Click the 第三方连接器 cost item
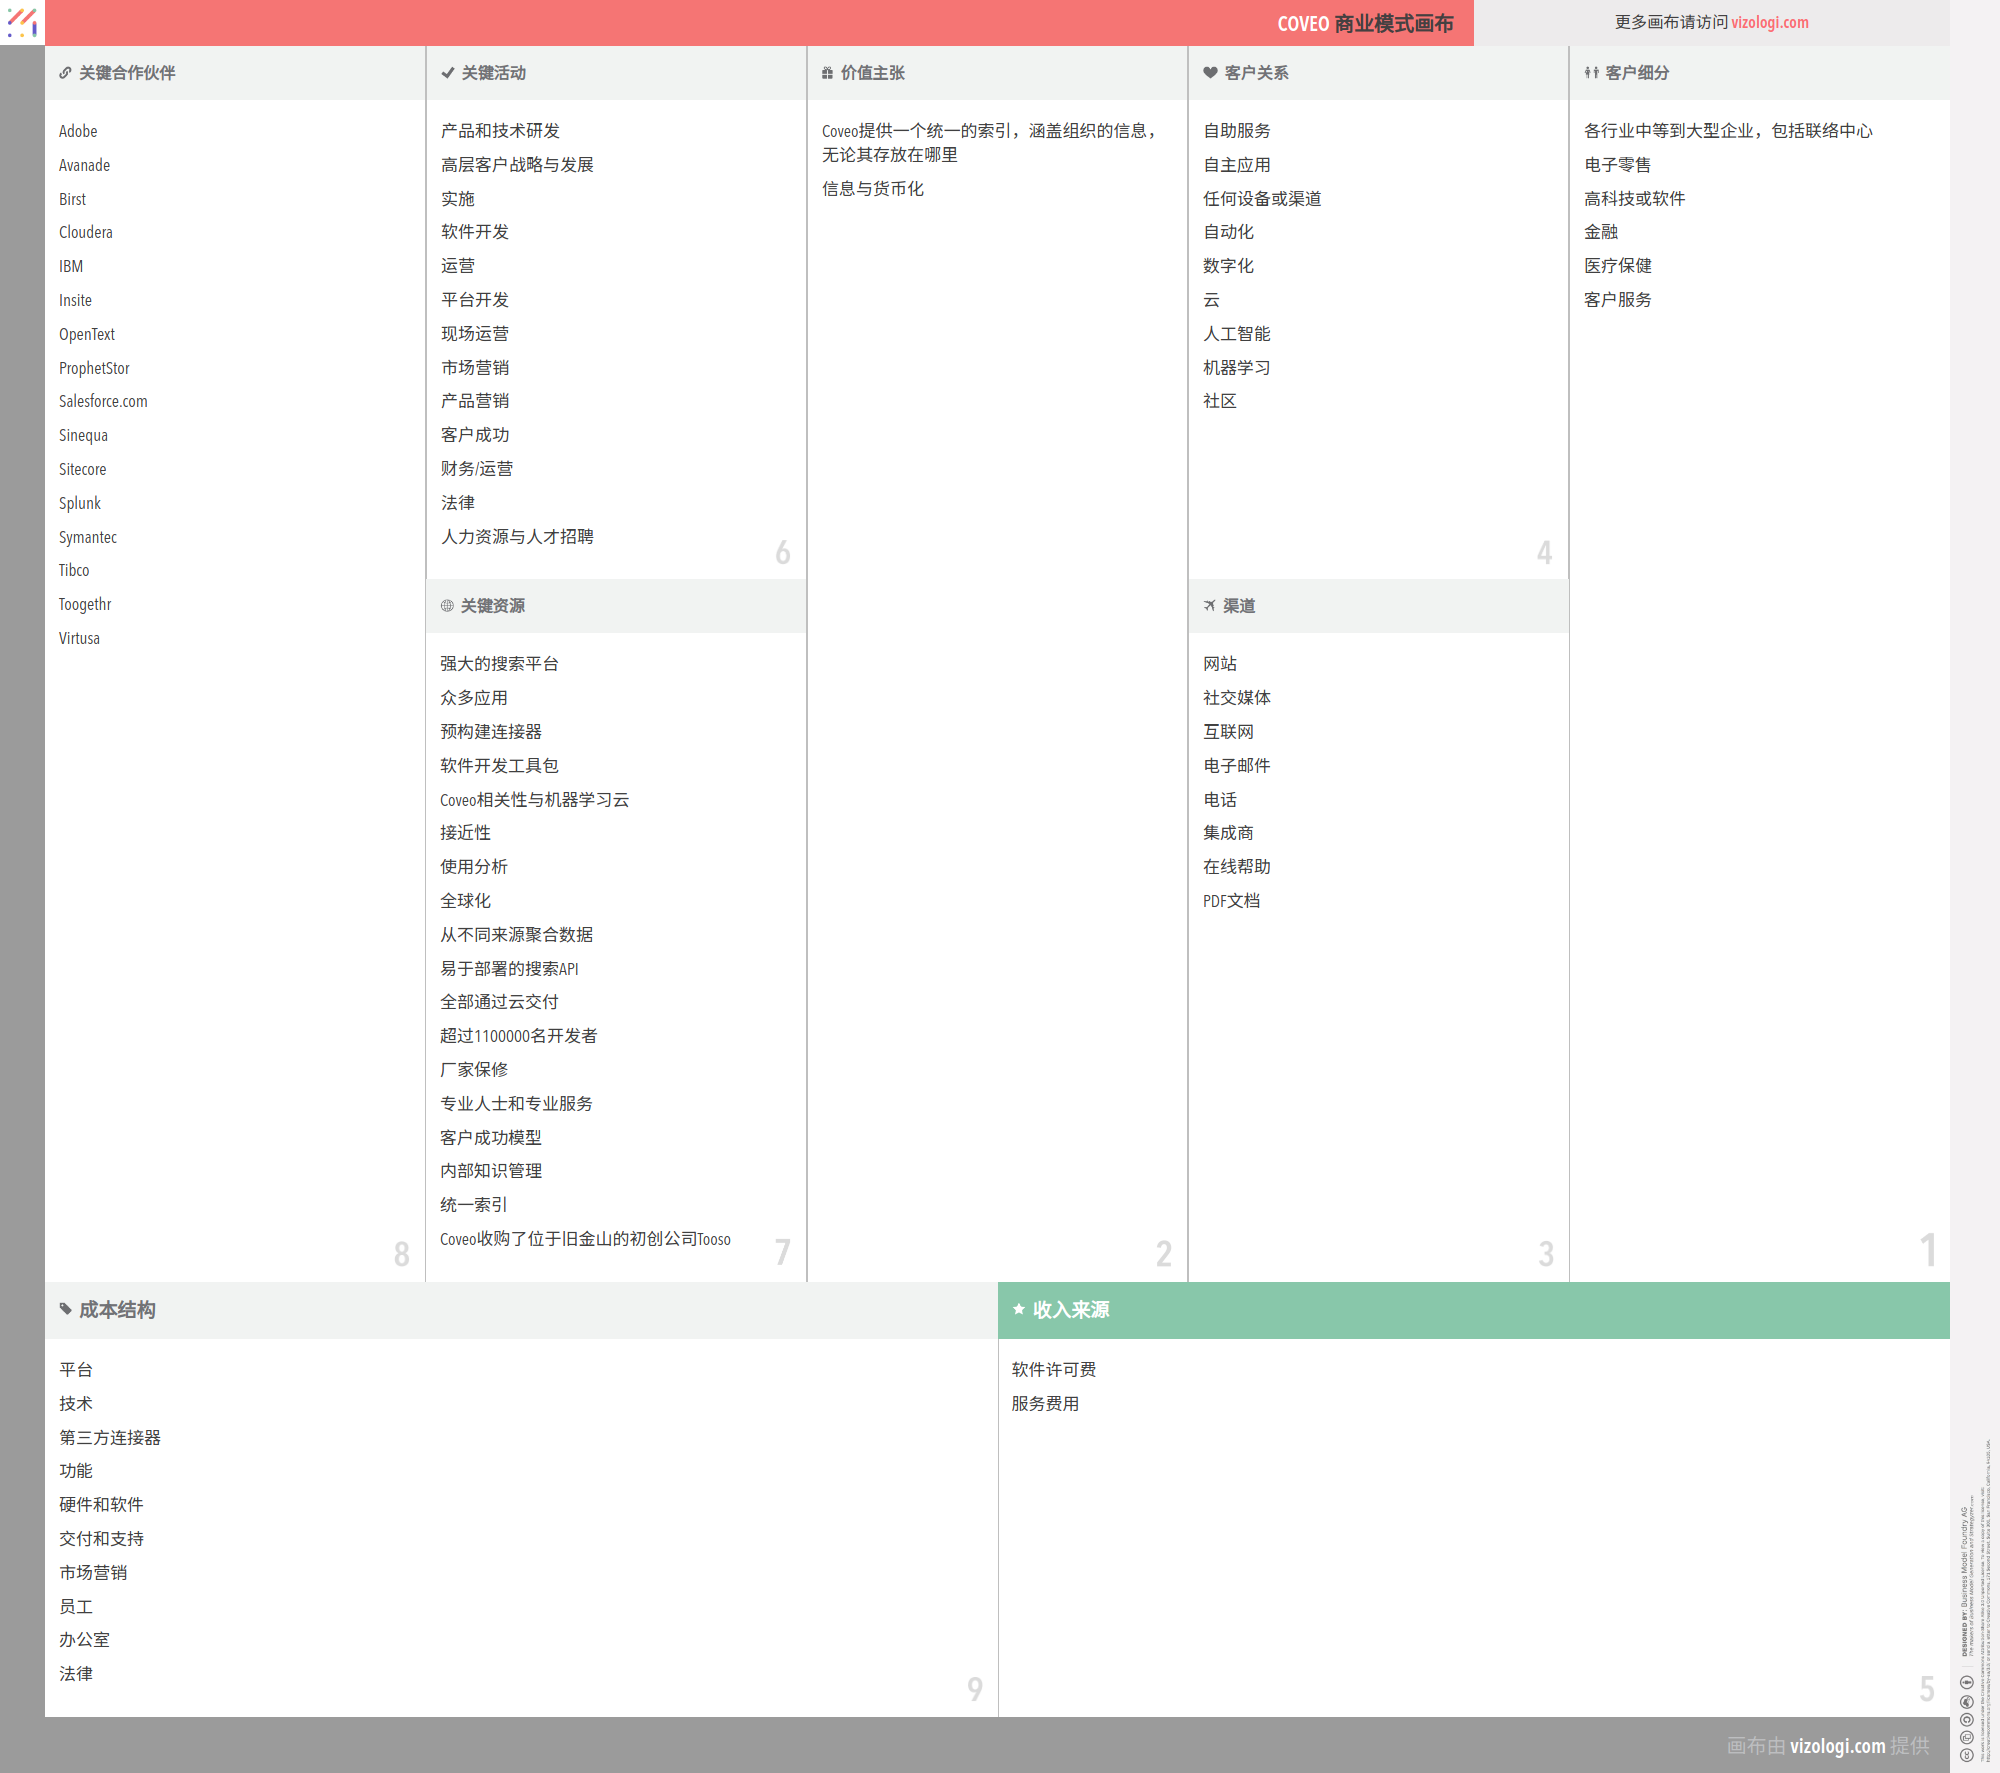Viewport: 2000px width, 1773px height. point(110,1437)
